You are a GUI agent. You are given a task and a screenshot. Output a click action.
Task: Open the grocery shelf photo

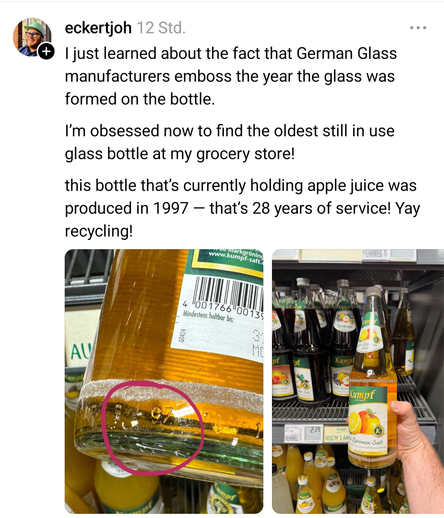[358, 381]
